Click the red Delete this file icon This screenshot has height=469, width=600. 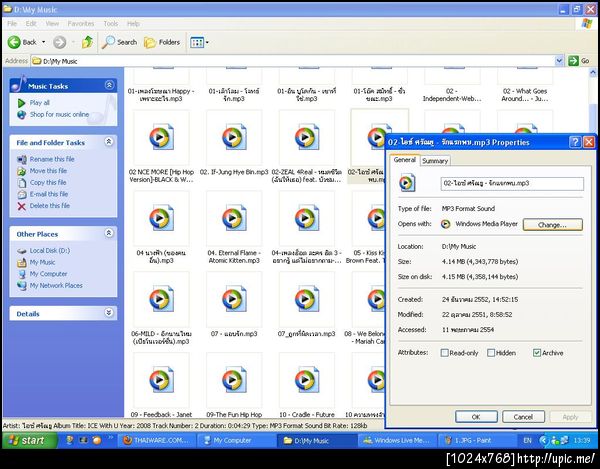tap(22, 206)
